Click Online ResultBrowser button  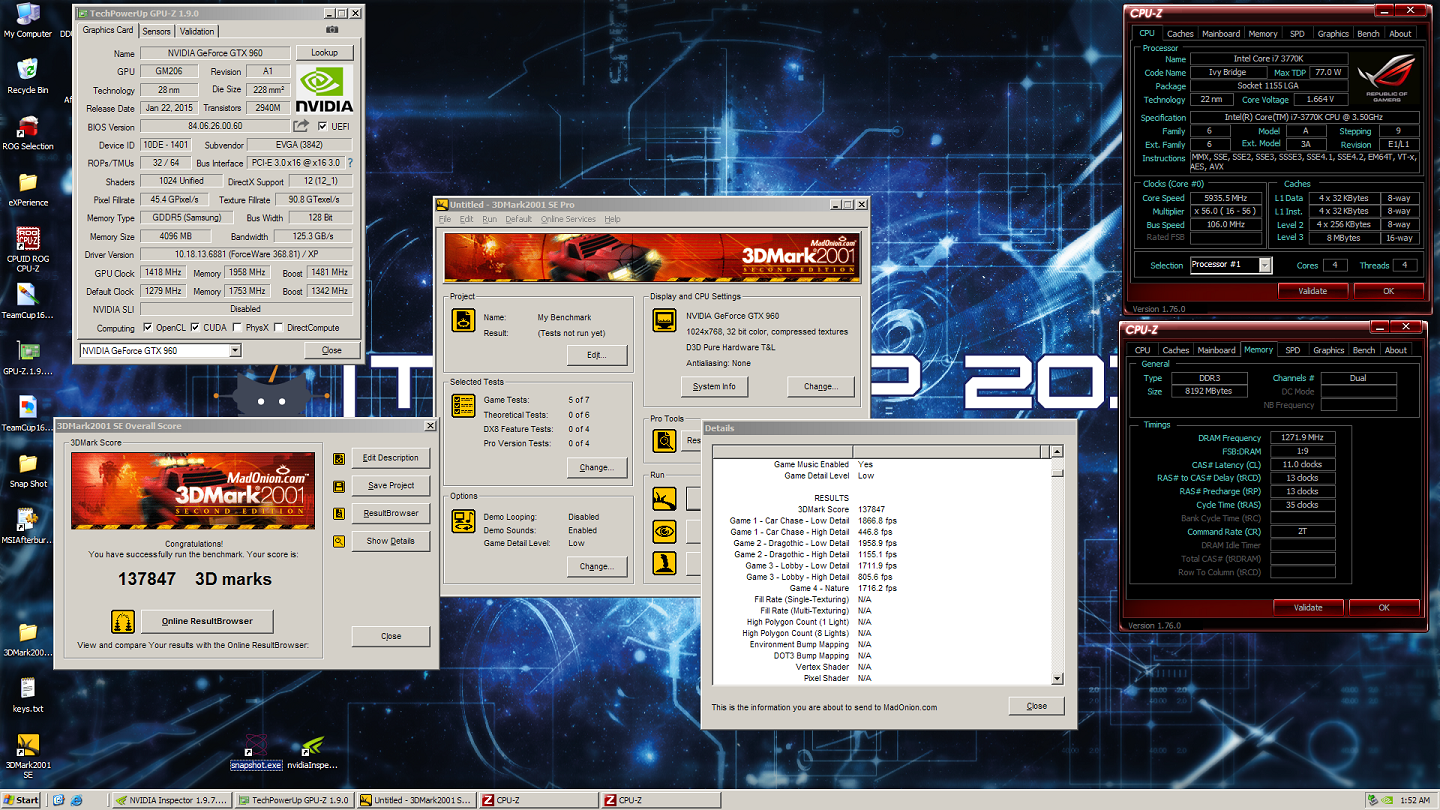pyautogui.click(x=207, y=621)
